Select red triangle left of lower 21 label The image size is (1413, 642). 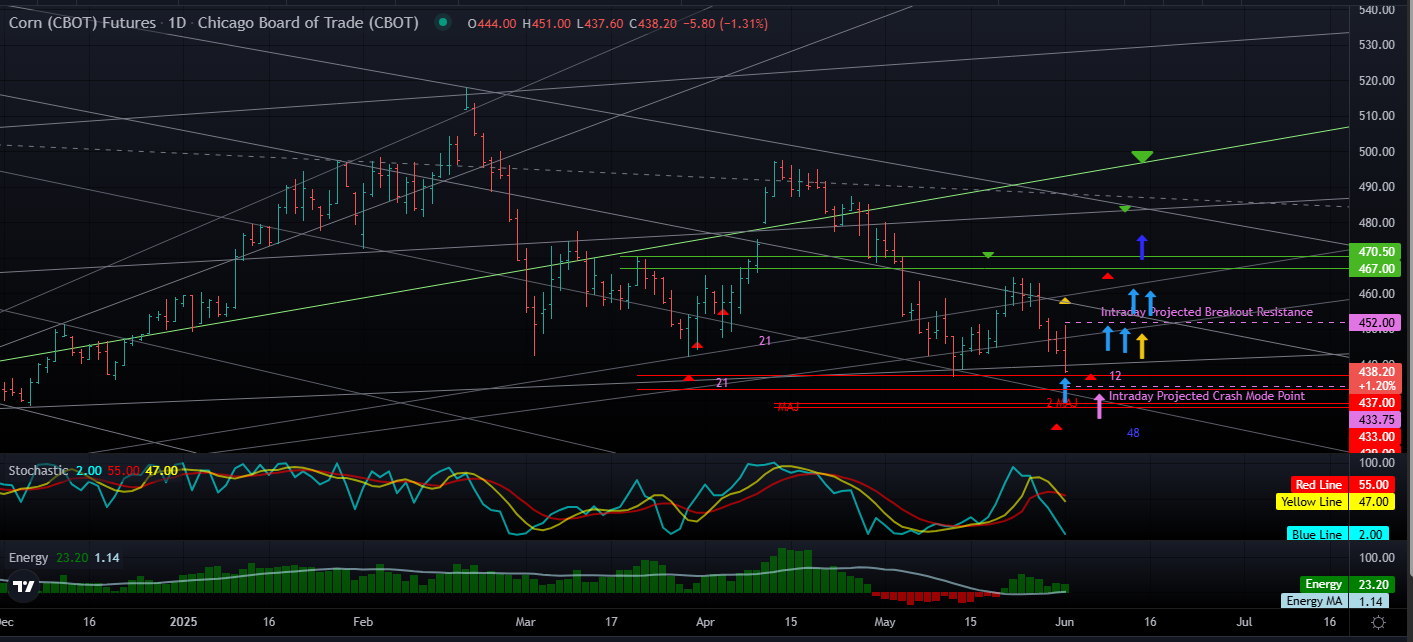pos(688,378)
